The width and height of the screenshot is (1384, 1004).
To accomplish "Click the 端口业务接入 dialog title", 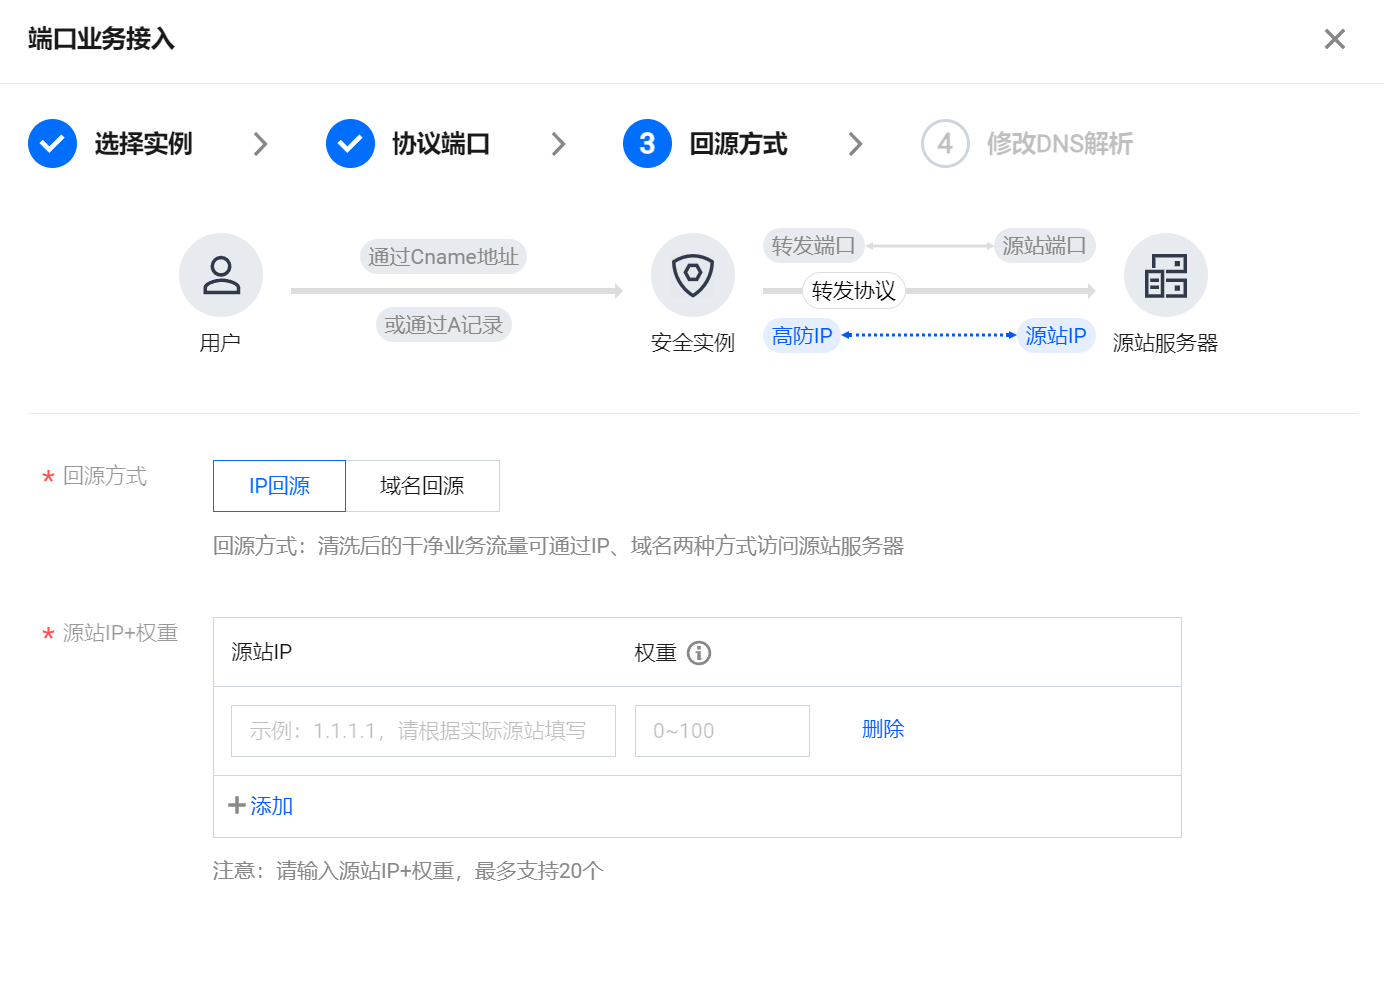I will click(102, 39).
